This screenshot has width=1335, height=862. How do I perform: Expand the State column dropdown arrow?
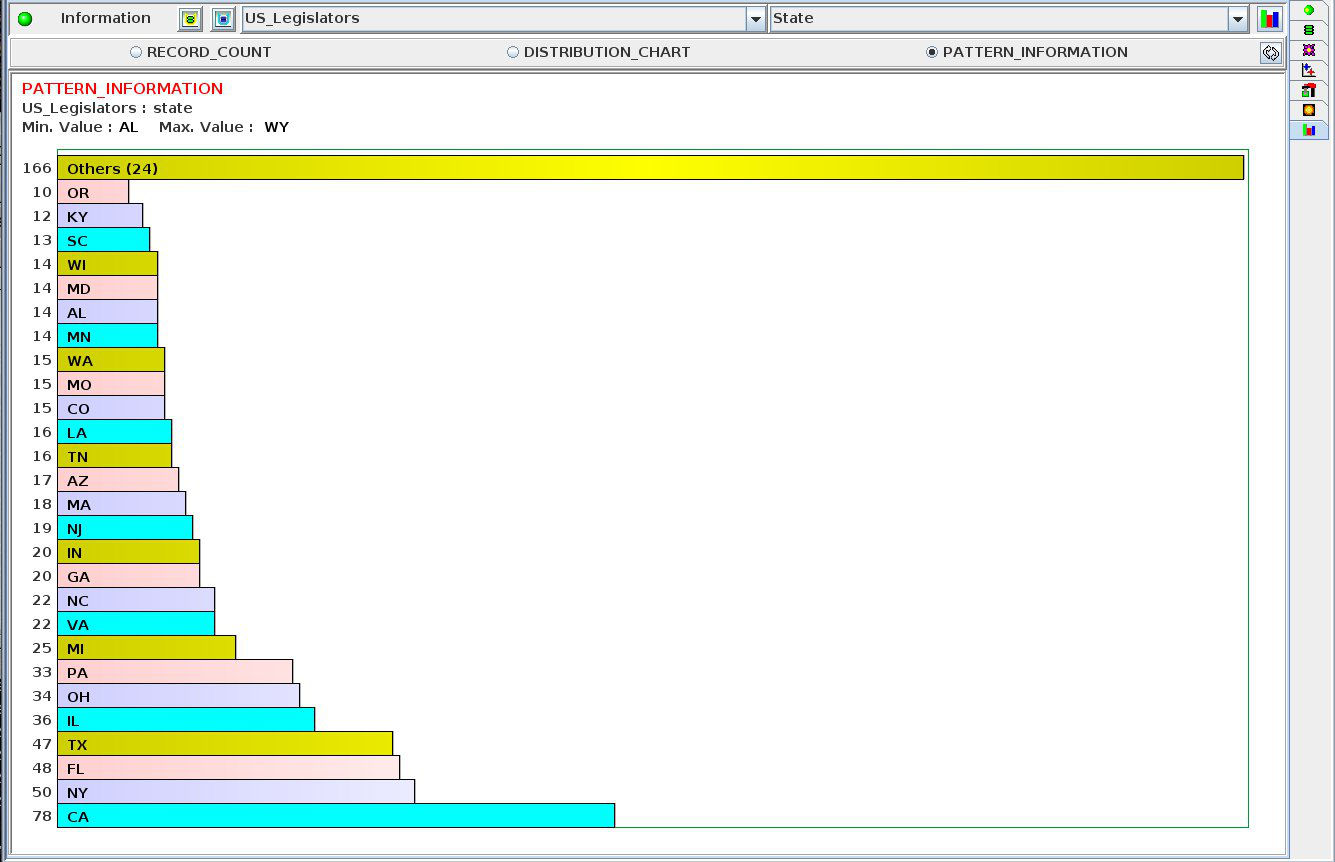pos(1238,19)
